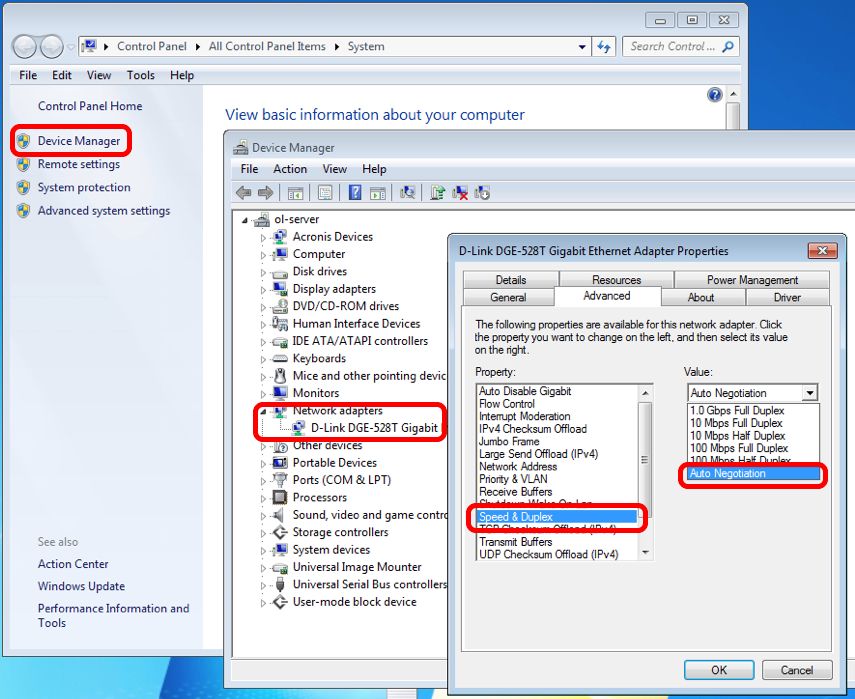Screen dimensions: 855x699
Task: Click Cancel in adapter Properties dialog
Action: coord(797,670)
